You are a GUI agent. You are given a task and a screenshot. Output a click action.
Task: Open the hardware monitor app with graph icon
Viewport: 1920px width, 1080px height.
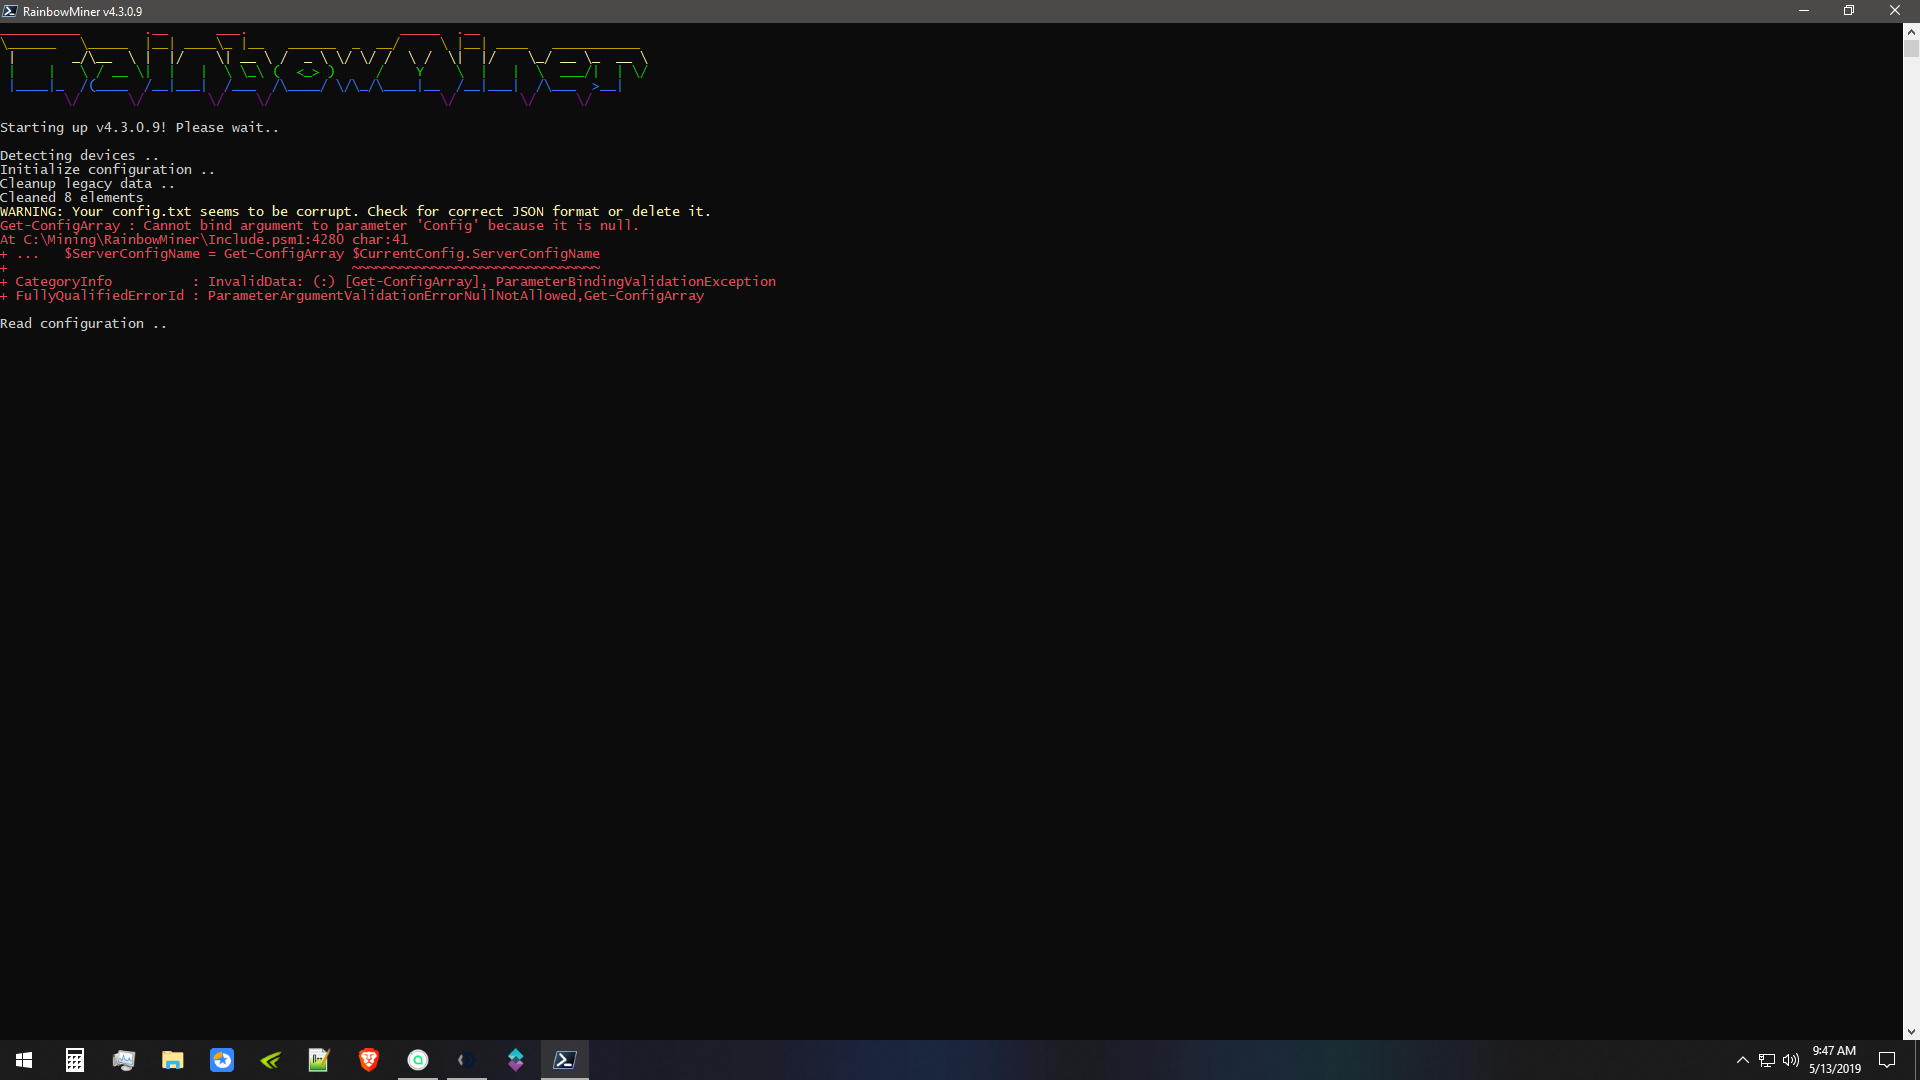pyautogui.click(x=124, y=1060)
